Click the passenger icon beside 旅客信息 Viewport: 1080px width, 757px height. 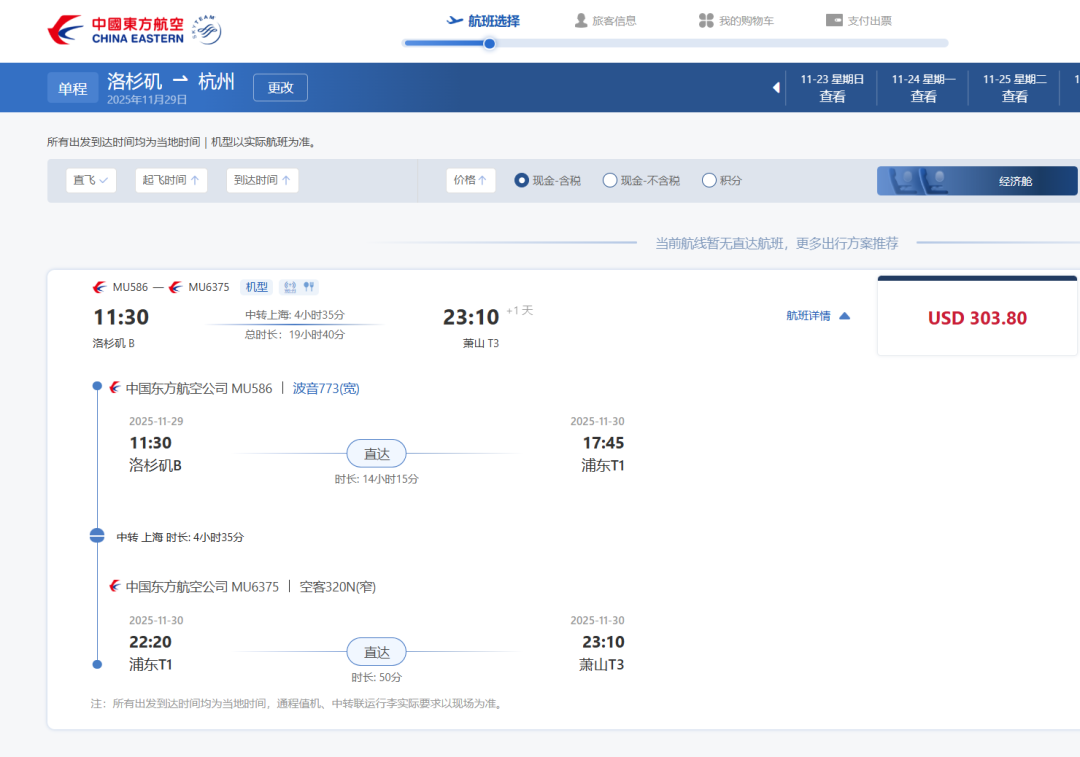click(x=581, y=20)
